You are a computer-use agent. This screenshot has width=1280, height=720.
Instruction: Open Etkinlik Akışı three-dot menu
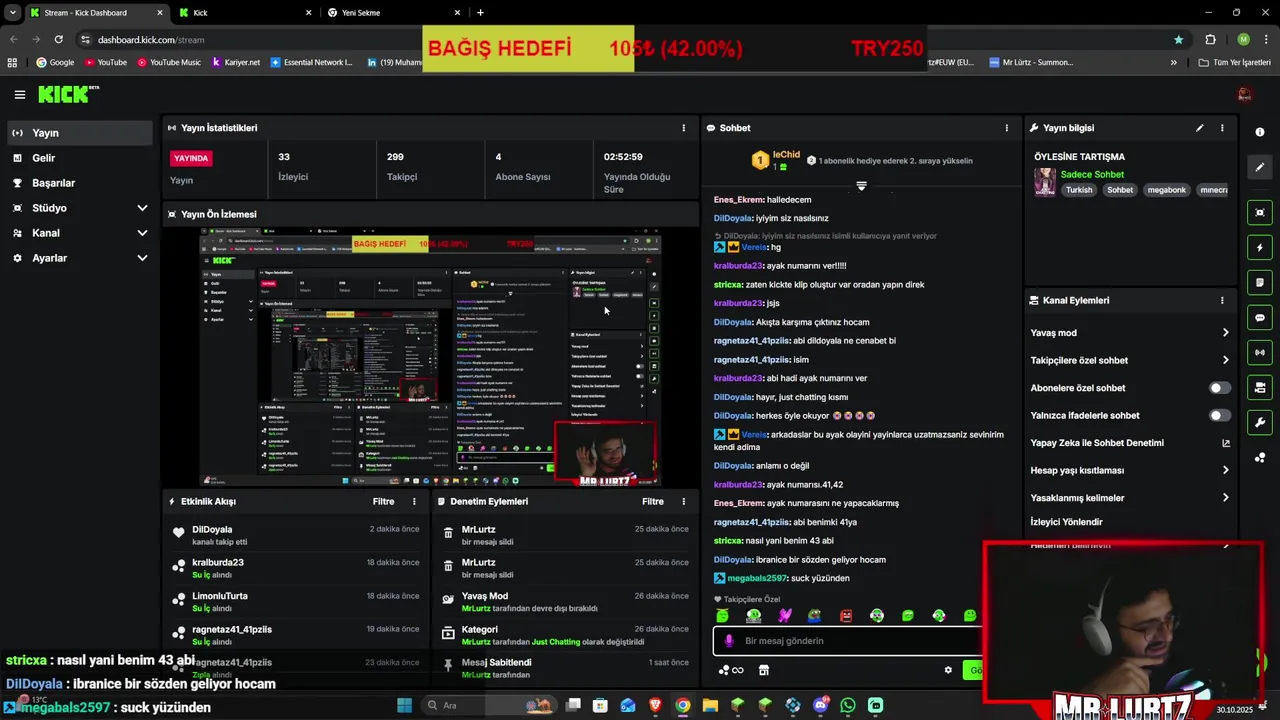click(x=414, y=502)
